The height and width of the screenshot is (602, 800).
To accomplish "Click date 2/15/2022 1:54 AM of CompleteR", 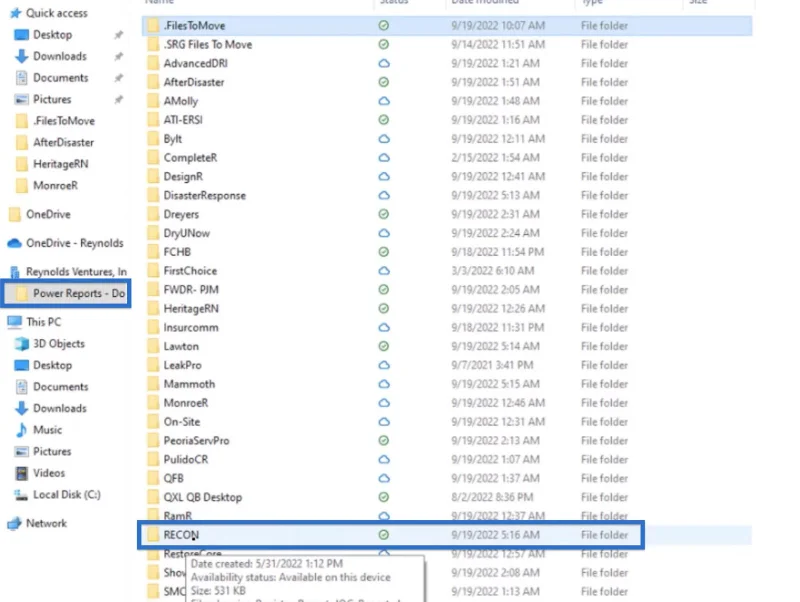I will [495, 158].
